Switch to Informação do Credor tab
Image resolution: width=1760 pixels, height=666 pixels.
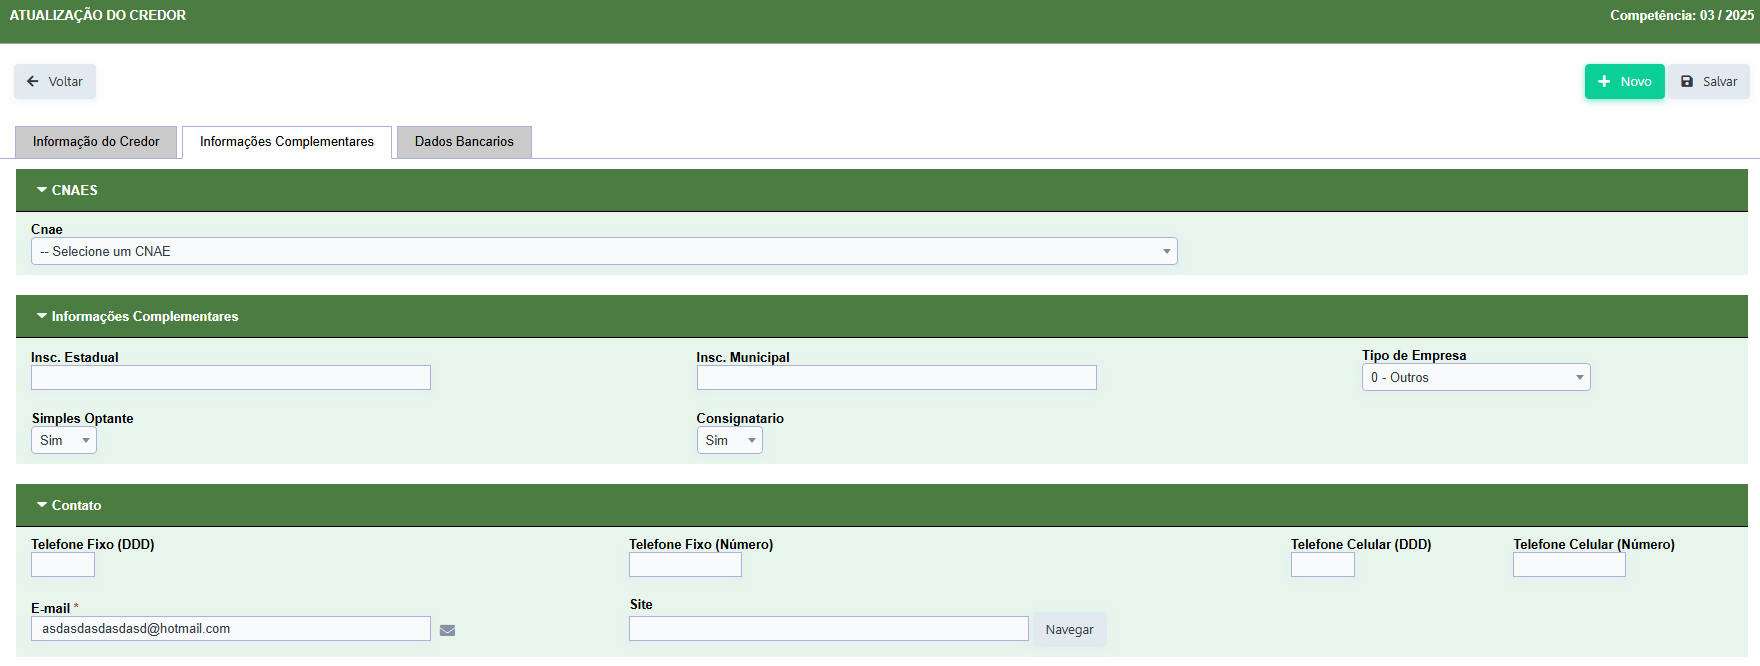[96, 142]
